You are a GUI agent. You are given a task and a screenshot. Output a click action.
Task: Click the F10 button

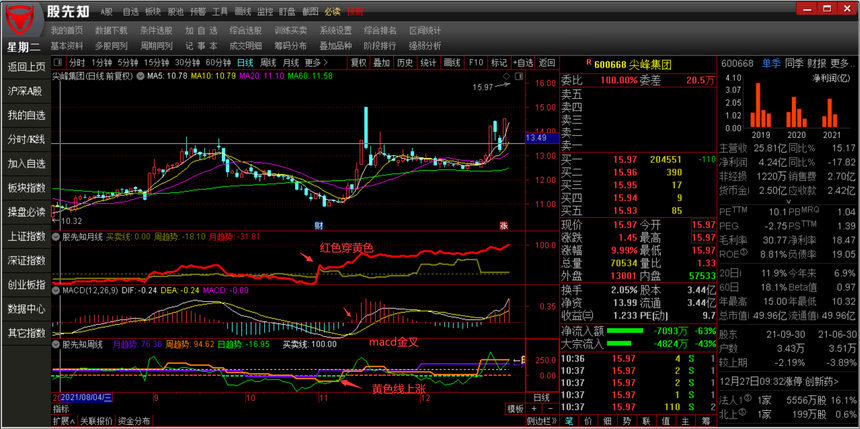click(477, 63)
